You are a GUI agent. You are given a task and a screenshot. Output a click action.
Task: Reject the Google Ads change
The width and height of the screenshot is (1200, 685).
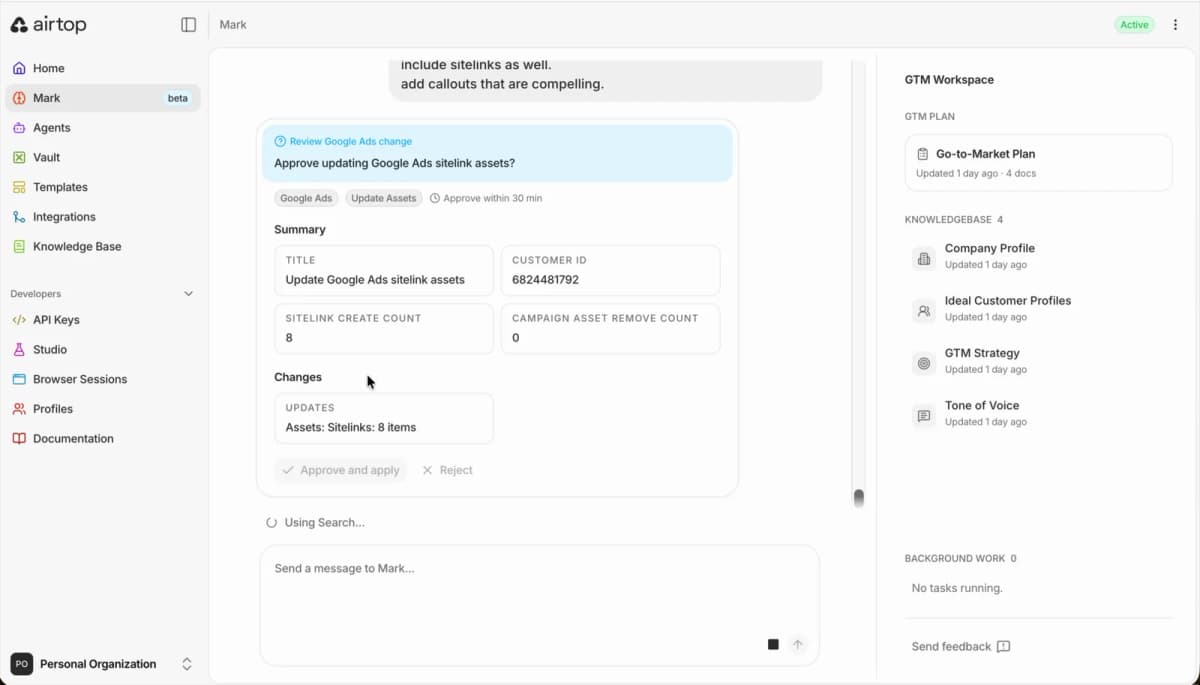pyautogui.click(x=447, y=470)
